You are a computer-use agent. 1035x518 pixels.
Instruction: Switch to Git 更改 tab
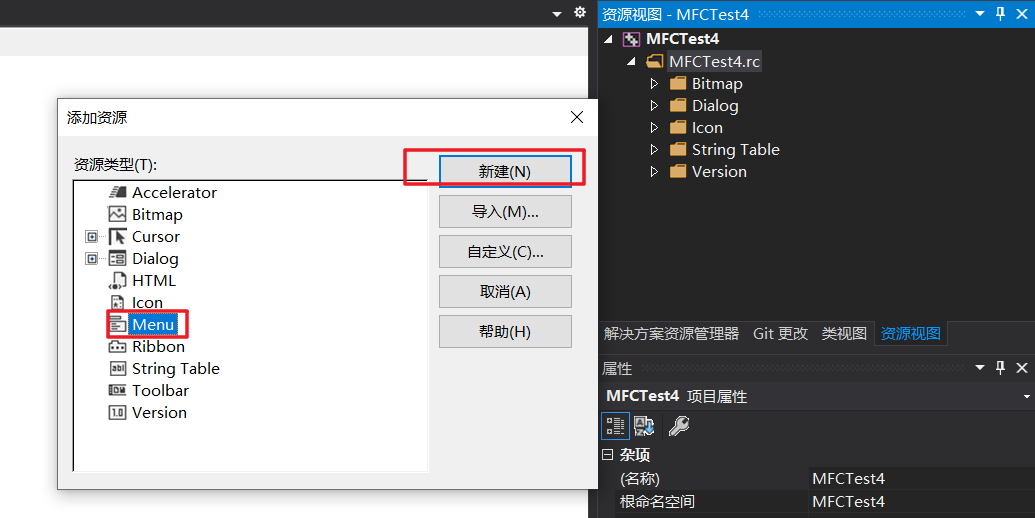pos(780,334)
